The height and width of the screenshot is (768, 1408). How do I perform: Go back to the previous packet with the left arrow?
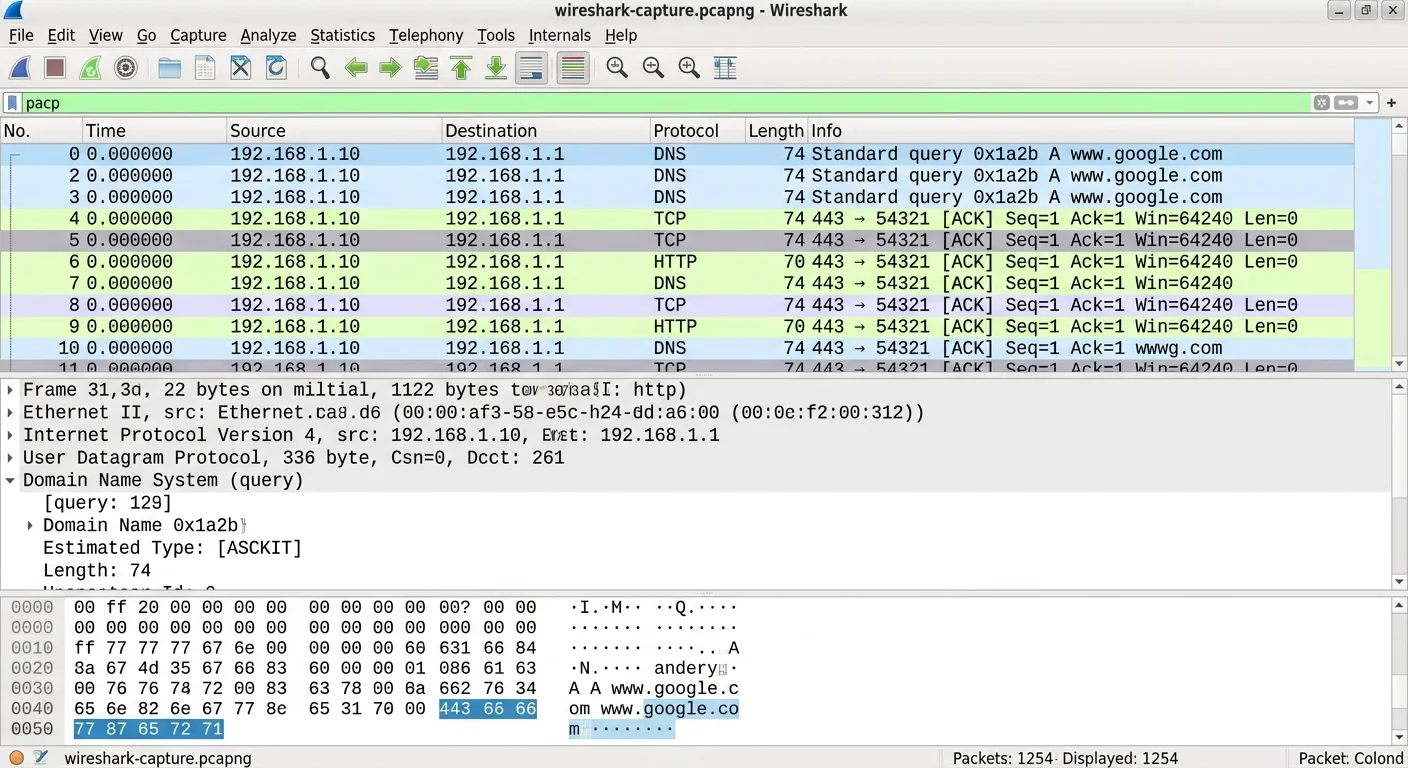355,68
